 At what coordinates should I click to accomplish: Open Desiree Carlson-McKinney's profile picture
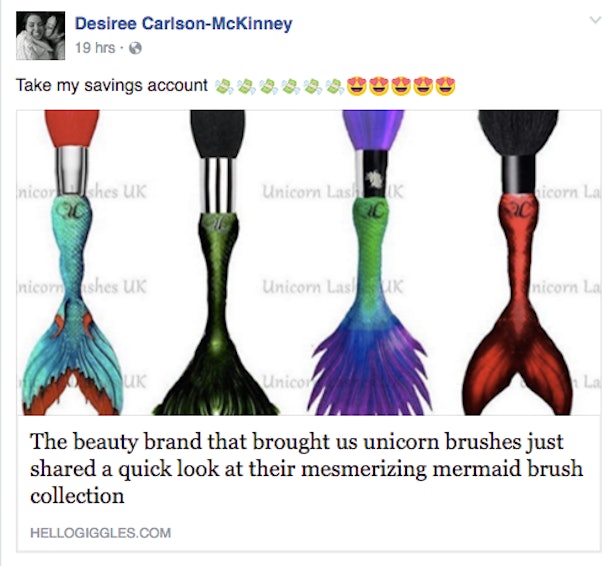click(40, 36)
